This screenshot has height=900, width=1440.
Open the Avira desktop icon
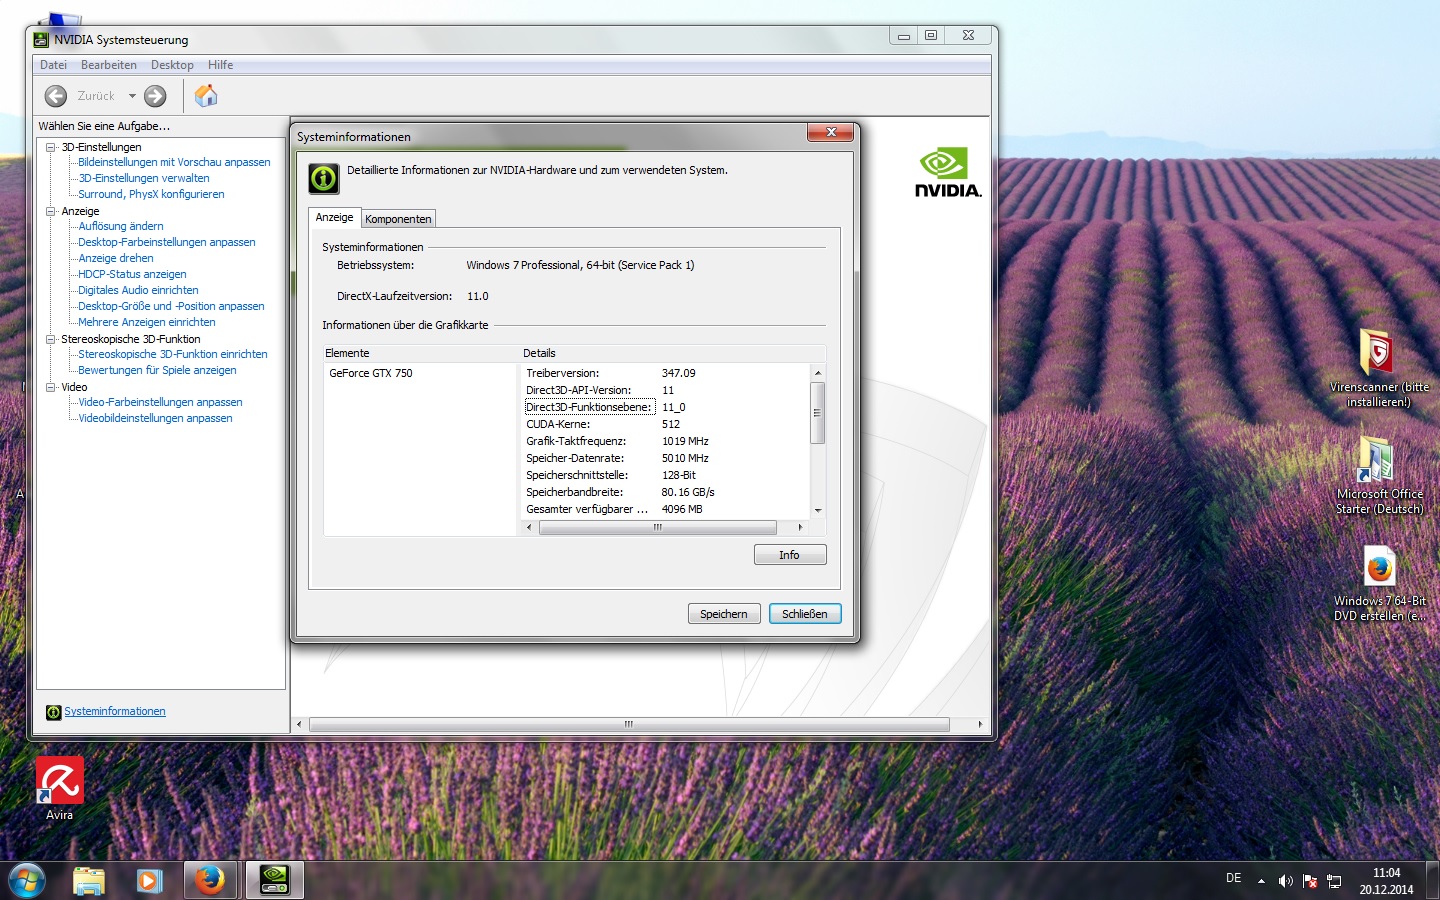point(60,788)
